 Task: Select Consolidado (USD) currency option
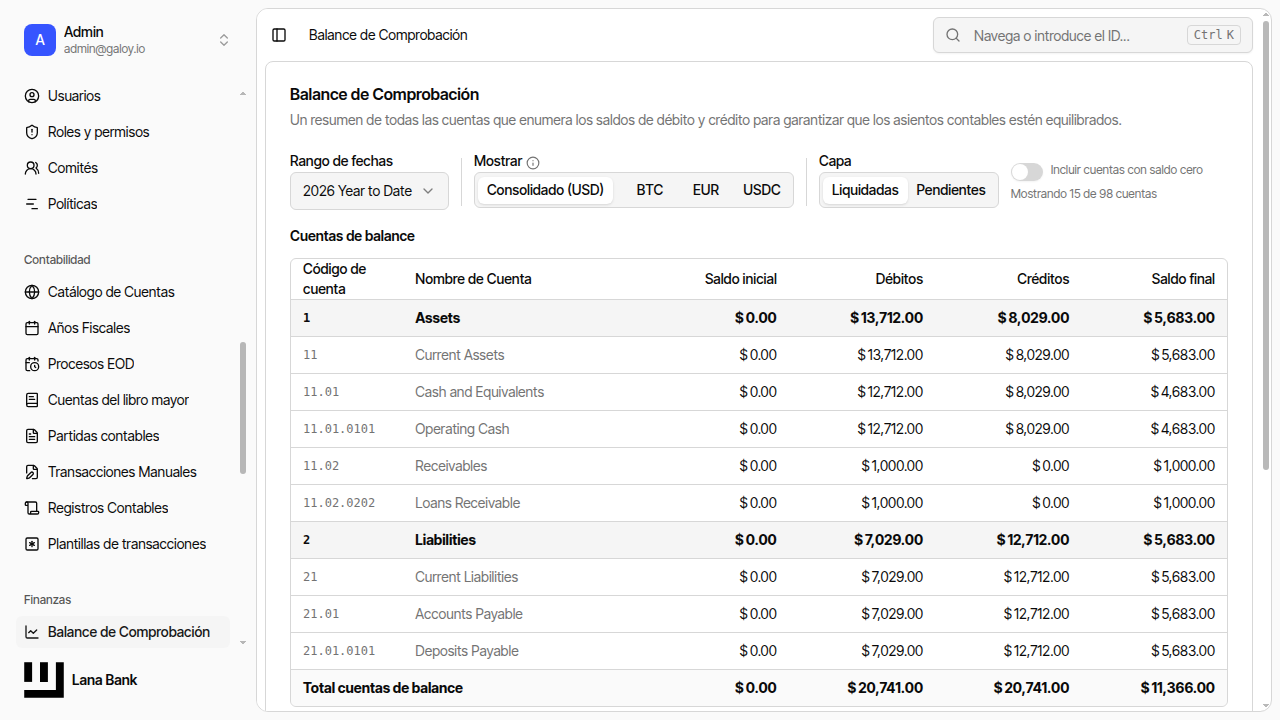[545, 190]
